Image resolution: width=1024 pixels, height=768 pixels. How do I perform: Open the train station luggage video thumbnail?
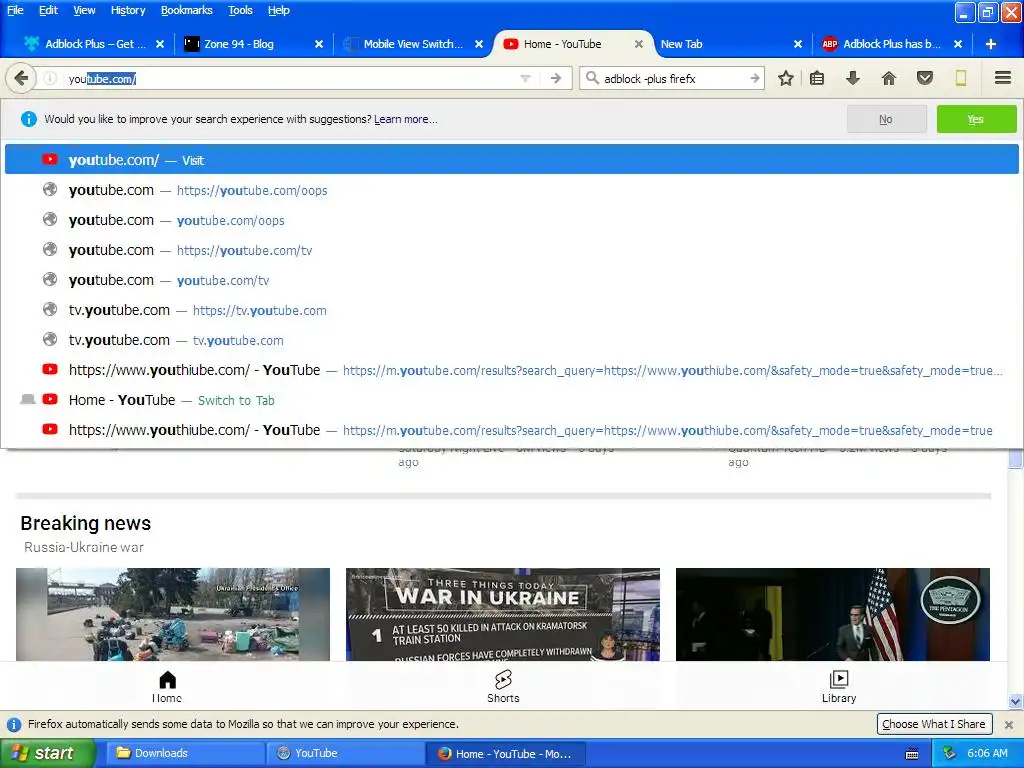tap(173, 615)
